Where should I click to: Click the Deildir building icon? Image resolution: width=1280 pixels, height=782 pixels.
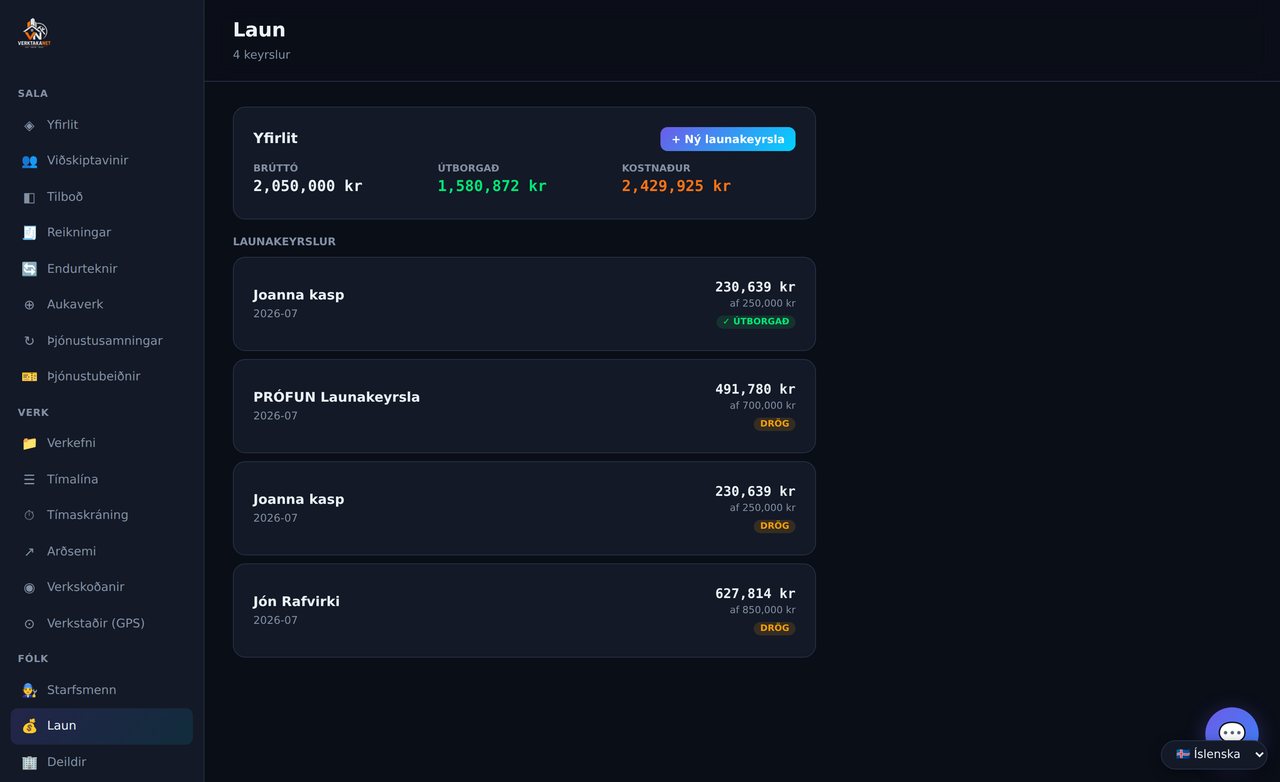[x=29, y=762]
